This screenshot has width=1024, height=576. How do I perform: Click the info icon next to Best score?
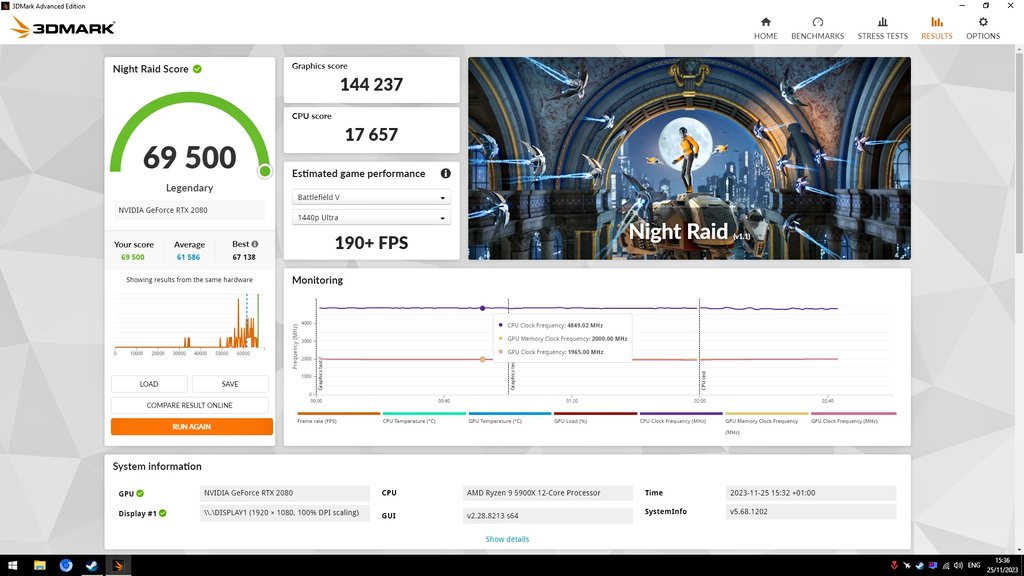click(255, 244)
